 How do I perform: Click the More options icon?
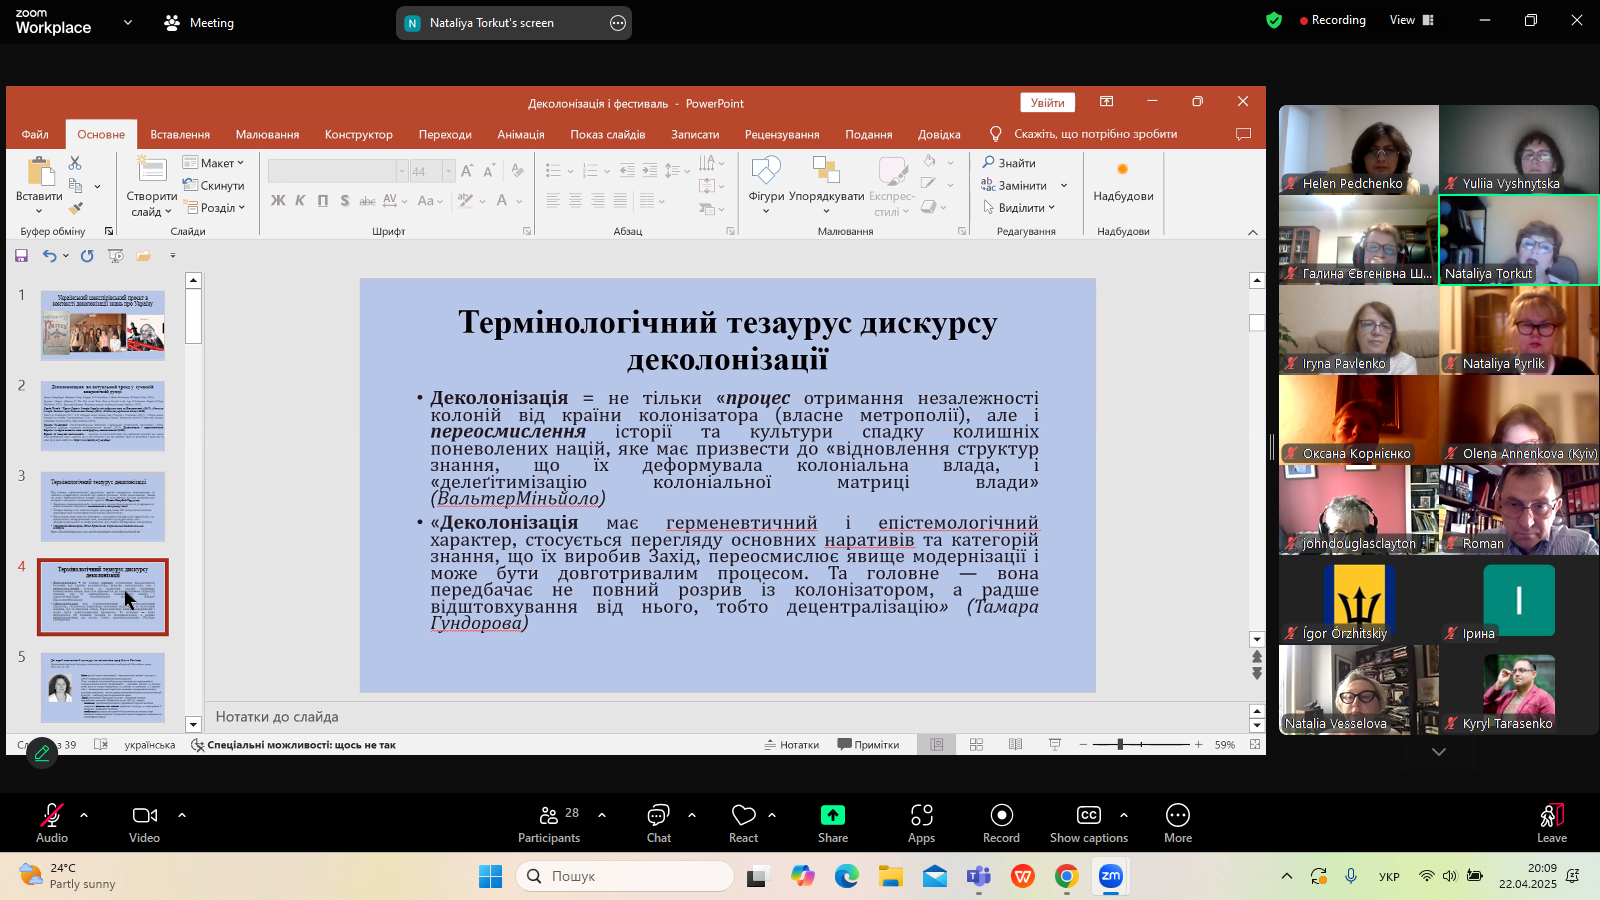point(1177,816)
